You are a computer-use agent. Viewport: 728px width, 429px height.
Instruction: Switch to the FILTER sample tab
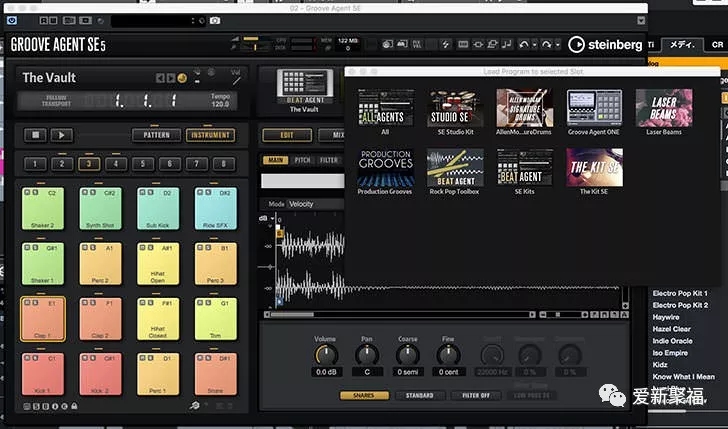click(x=329, y=160)
